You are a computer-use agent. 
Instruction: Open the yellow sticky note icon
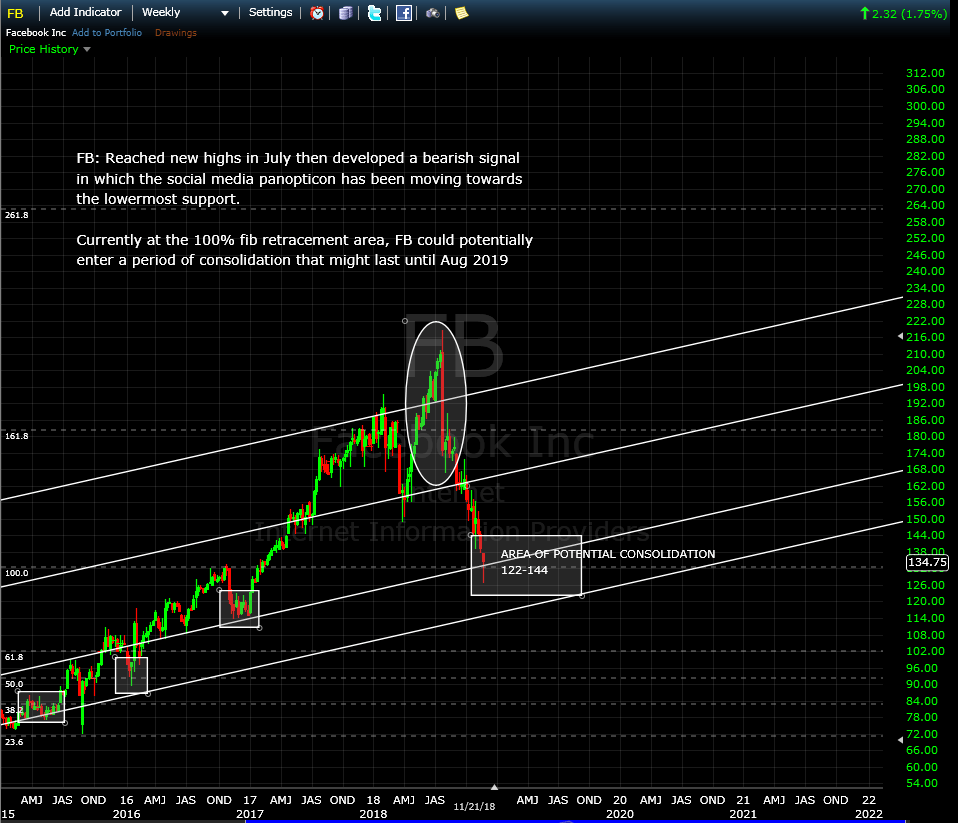[x=461, y=13]
